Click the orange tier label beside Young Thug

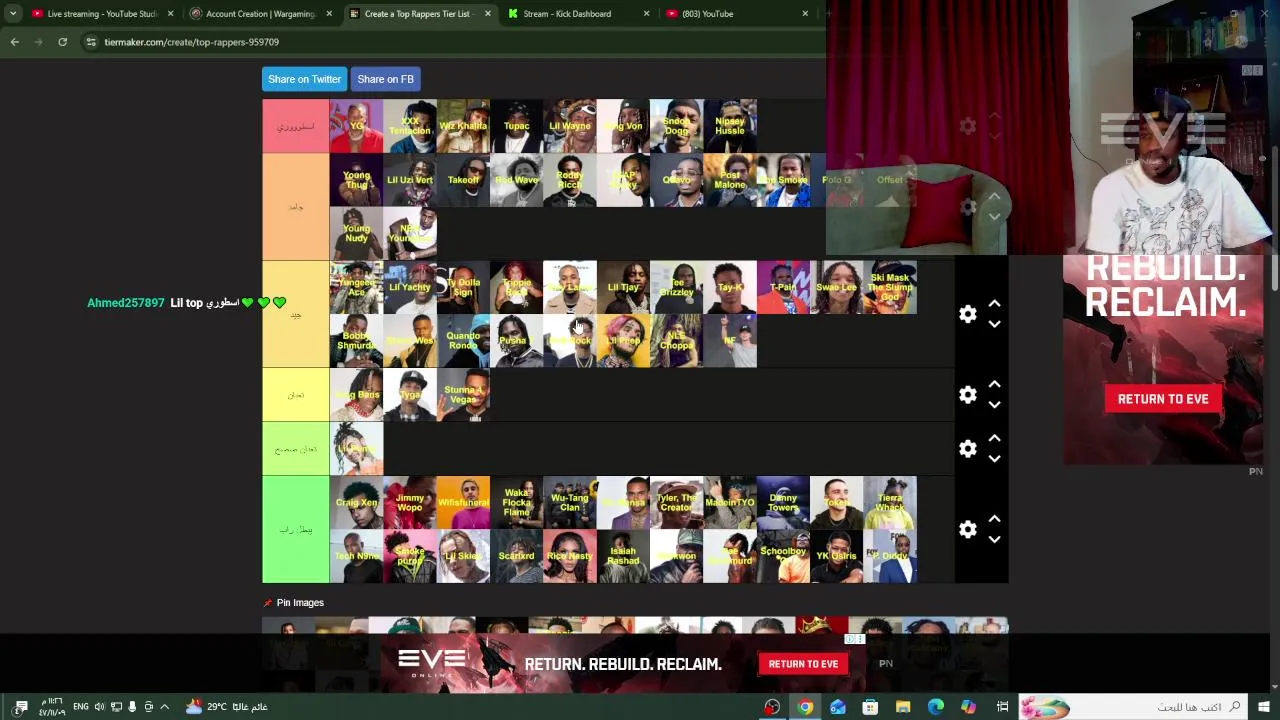coord(296,207)
